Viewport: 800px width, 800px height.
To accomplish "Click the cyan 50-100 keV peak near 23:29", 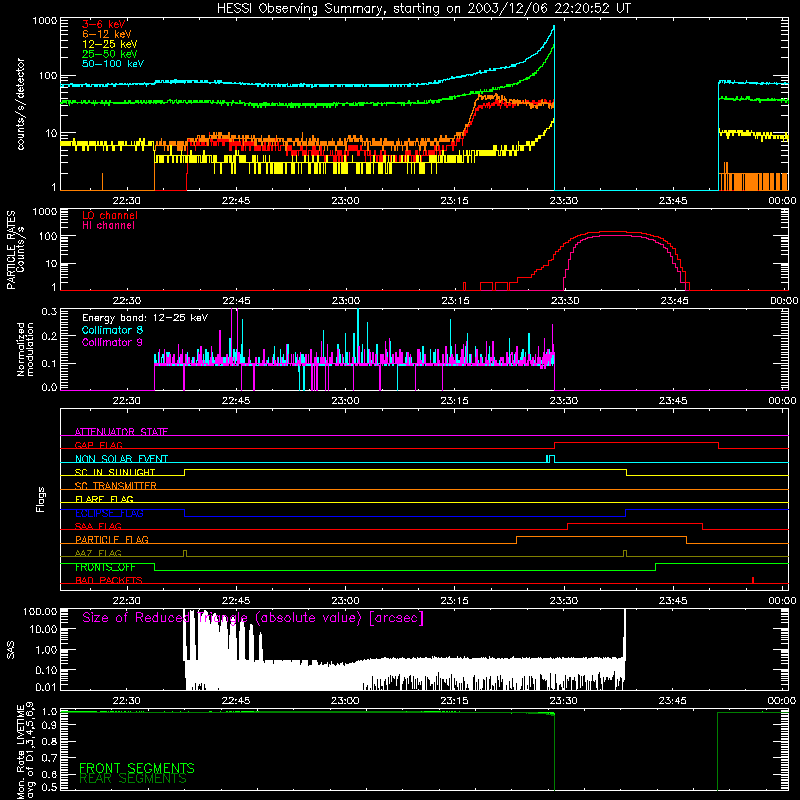I will coord(554,27).
